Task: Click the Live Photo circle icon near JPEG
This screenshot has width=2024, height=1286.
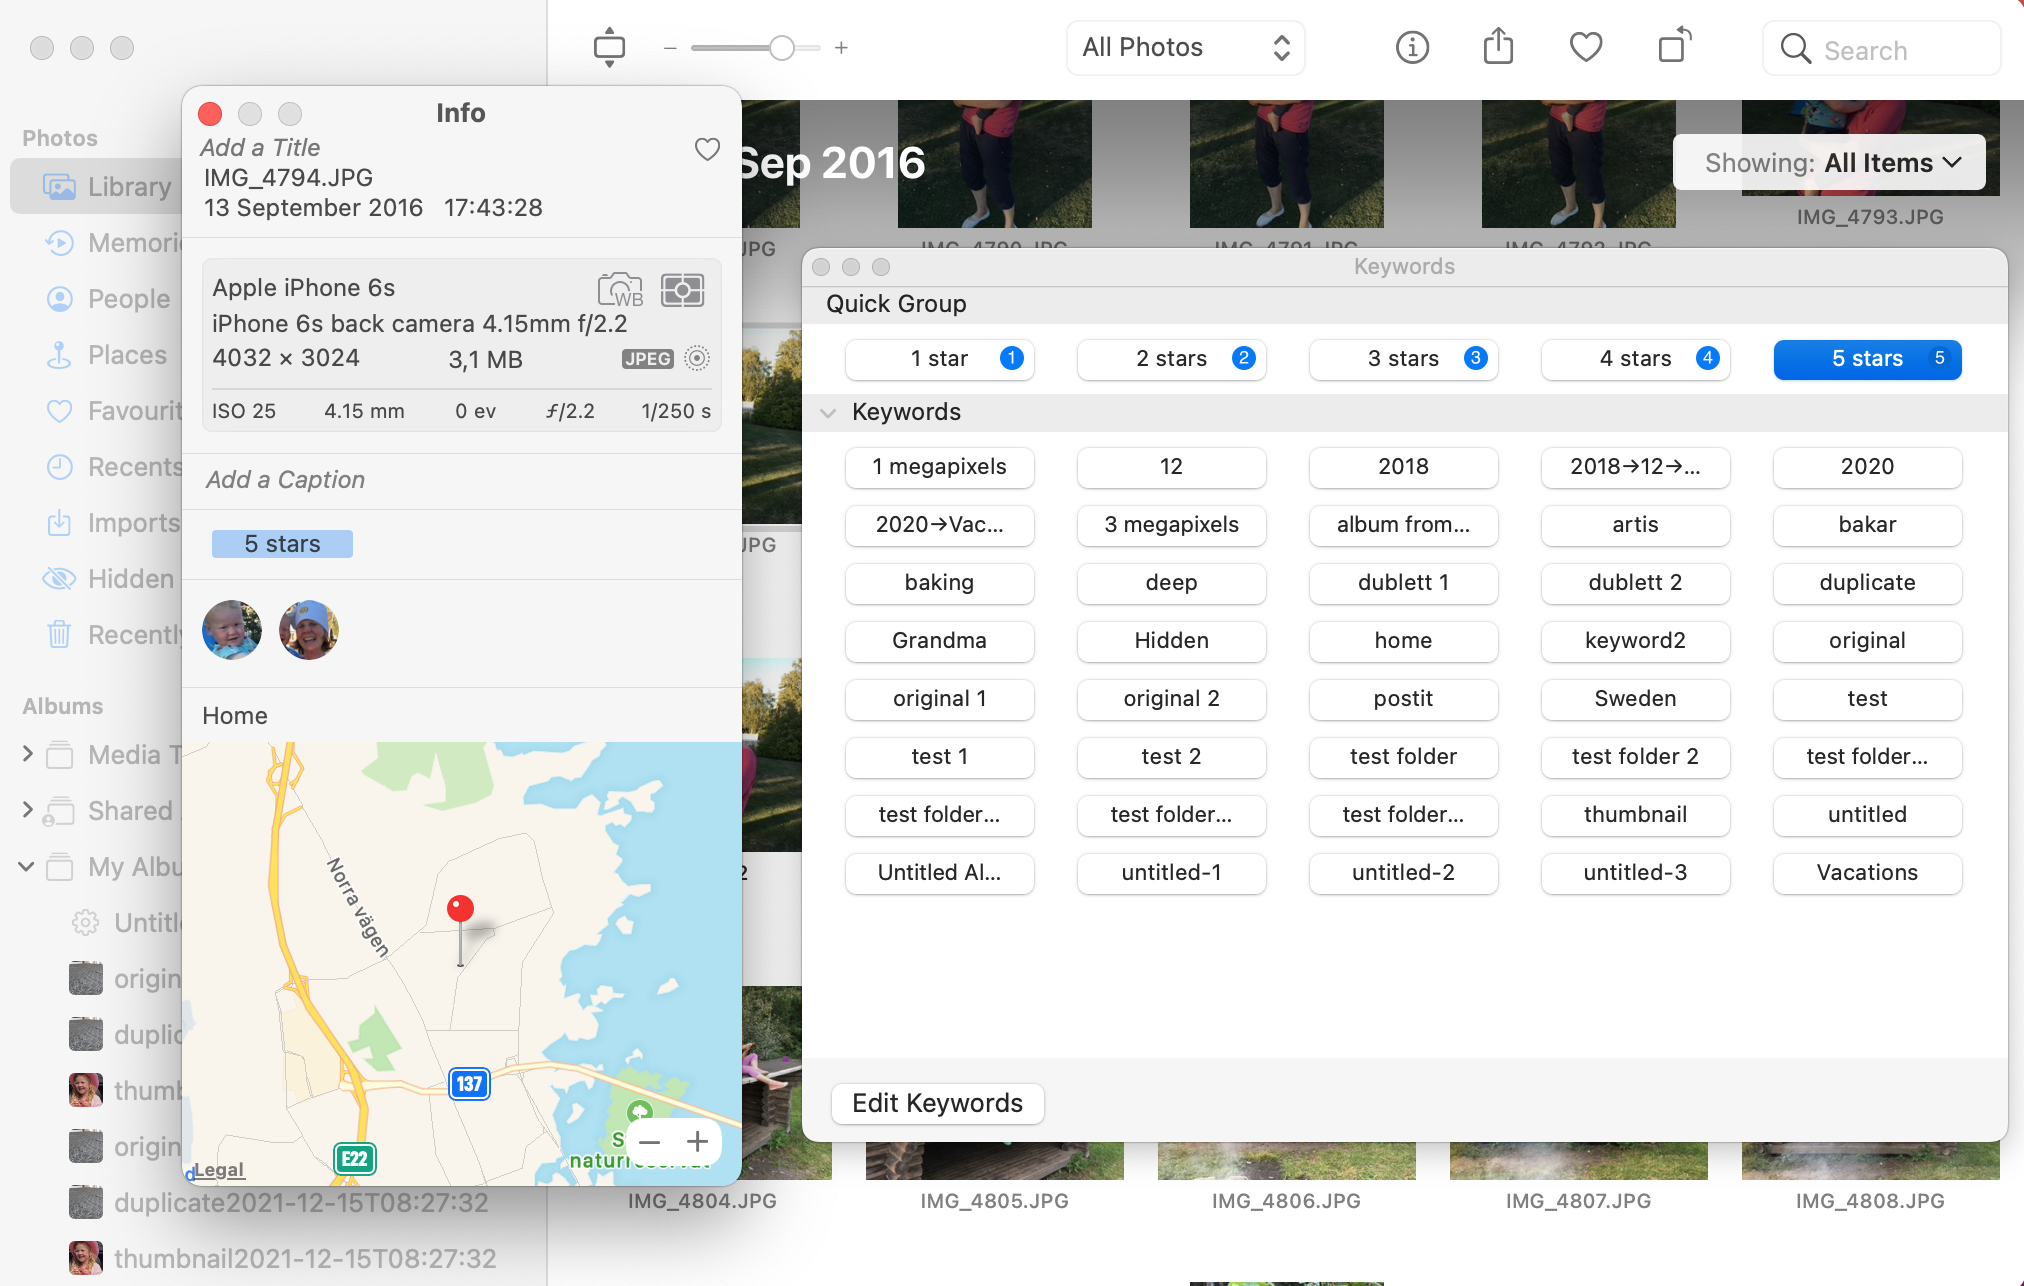Action: point(697,358)
